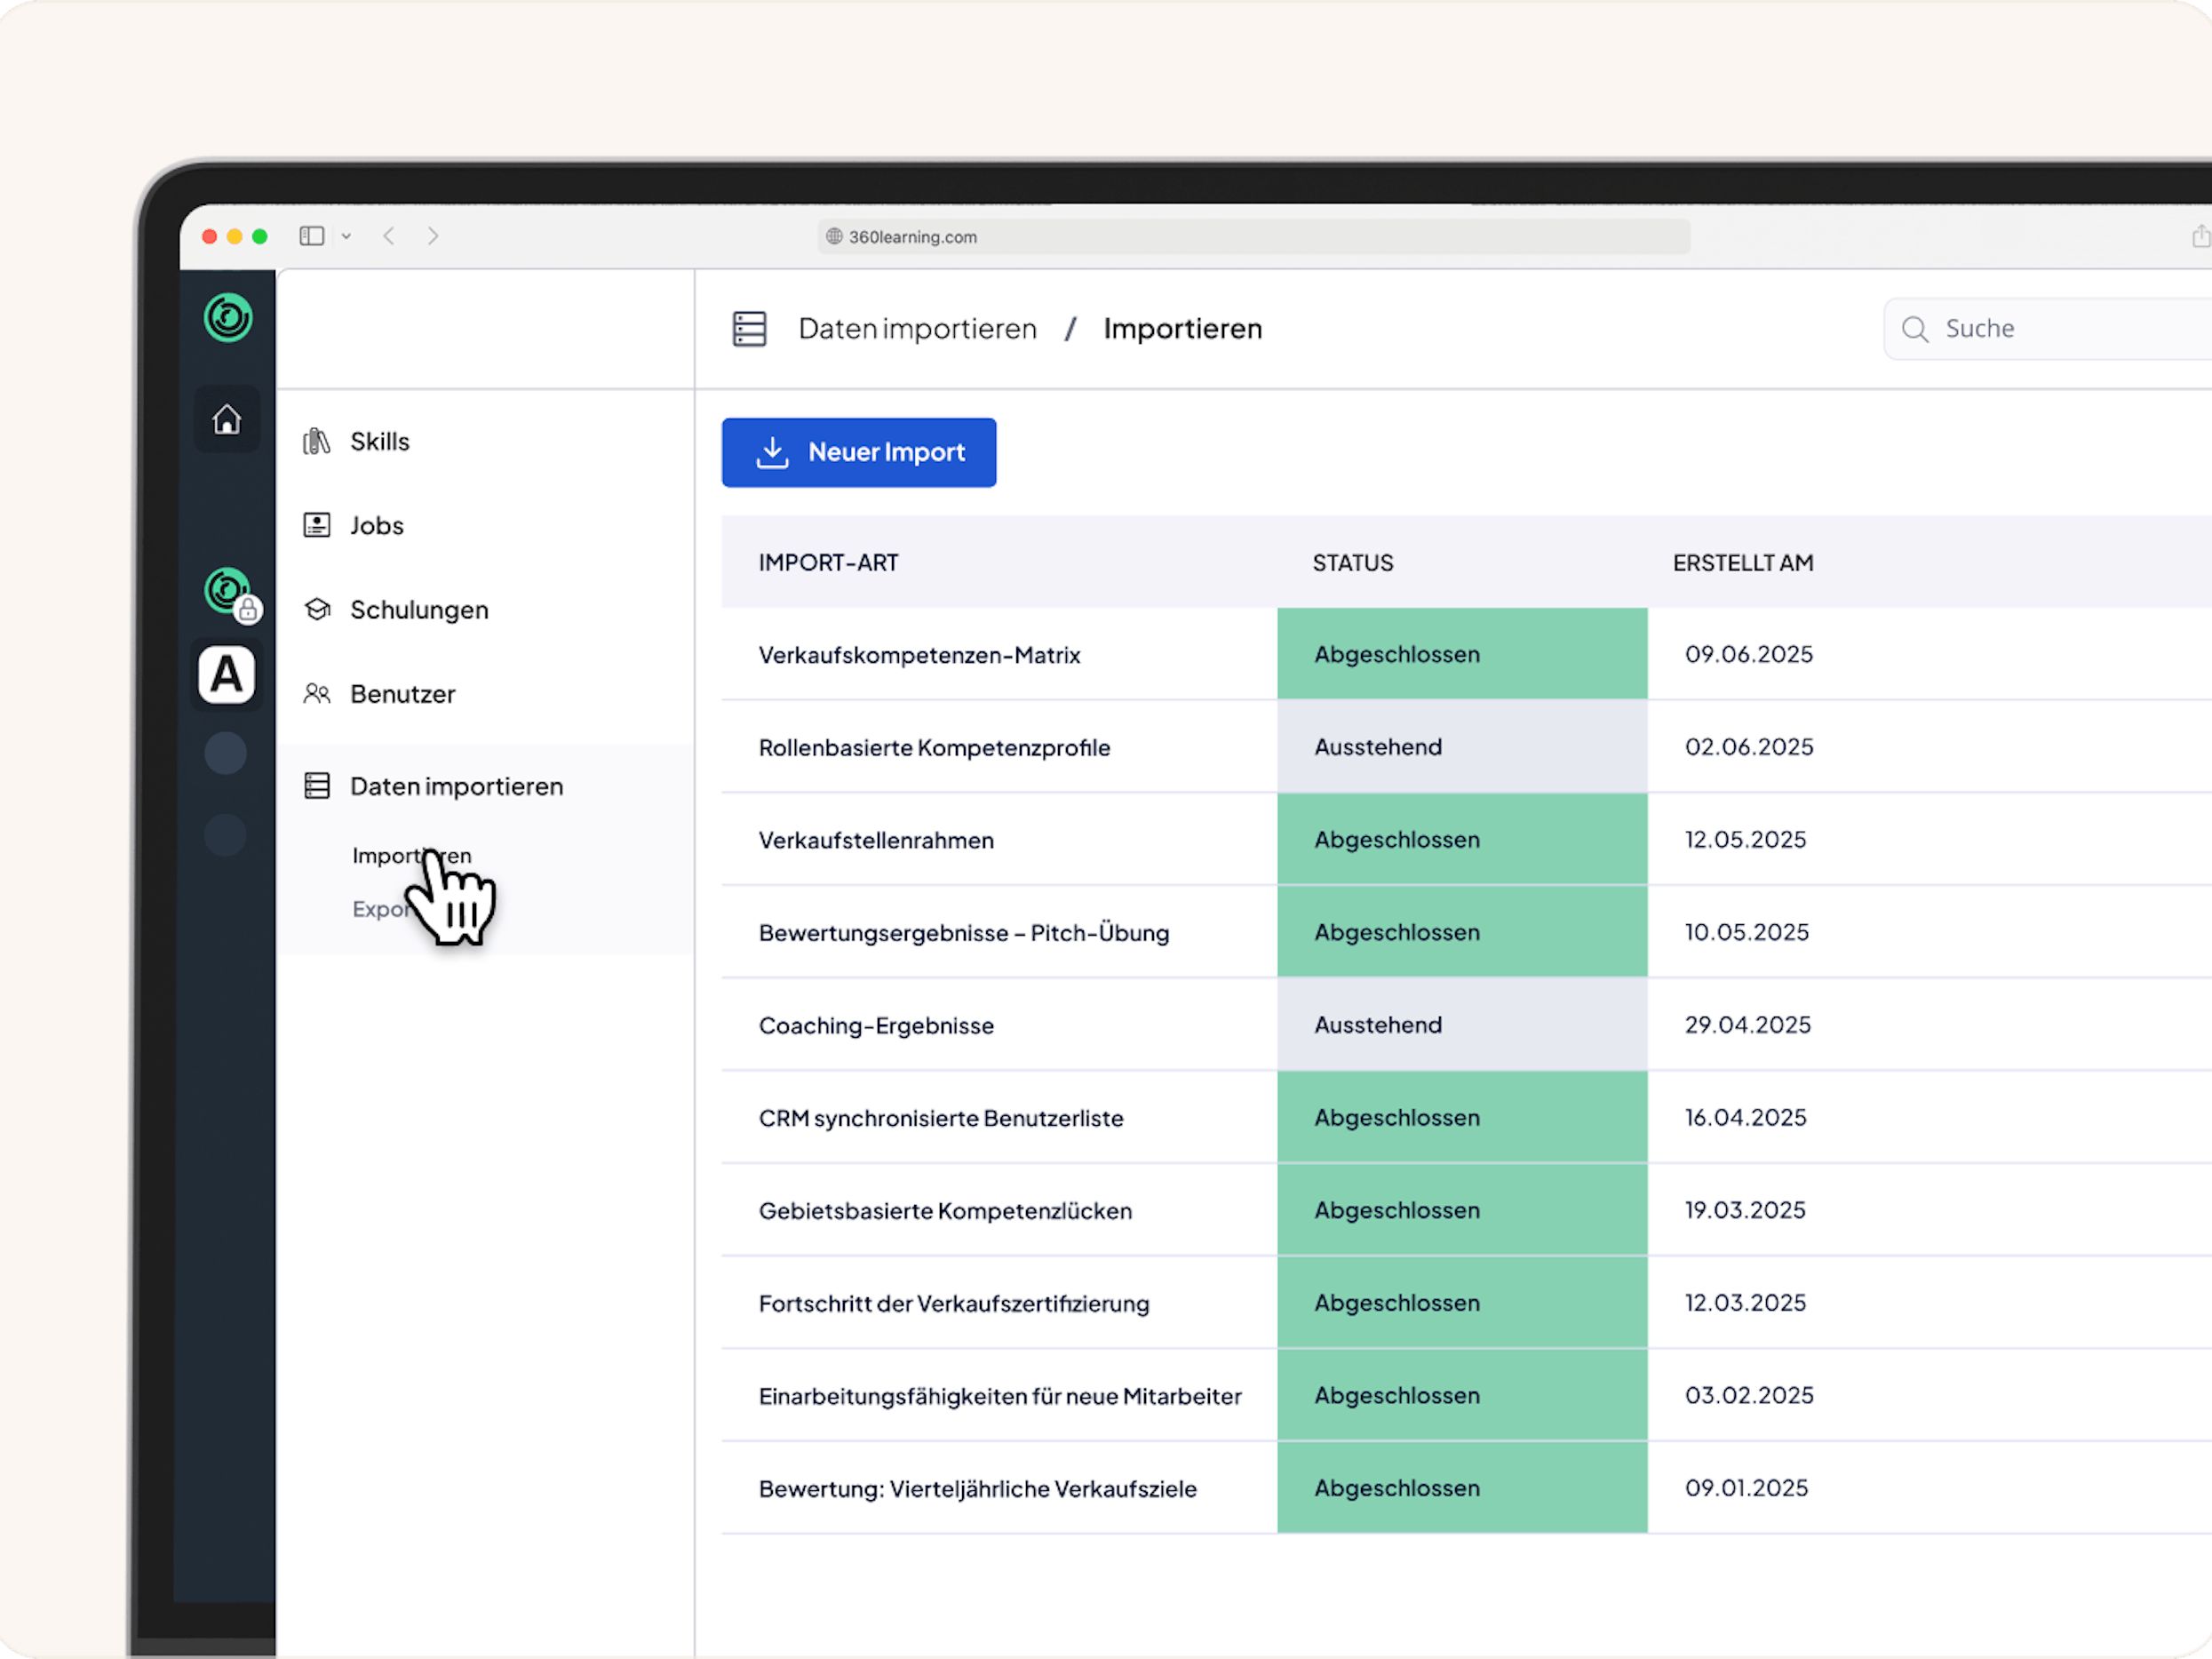
Task: Go to home via house icon
Action: tap(227, 419)
